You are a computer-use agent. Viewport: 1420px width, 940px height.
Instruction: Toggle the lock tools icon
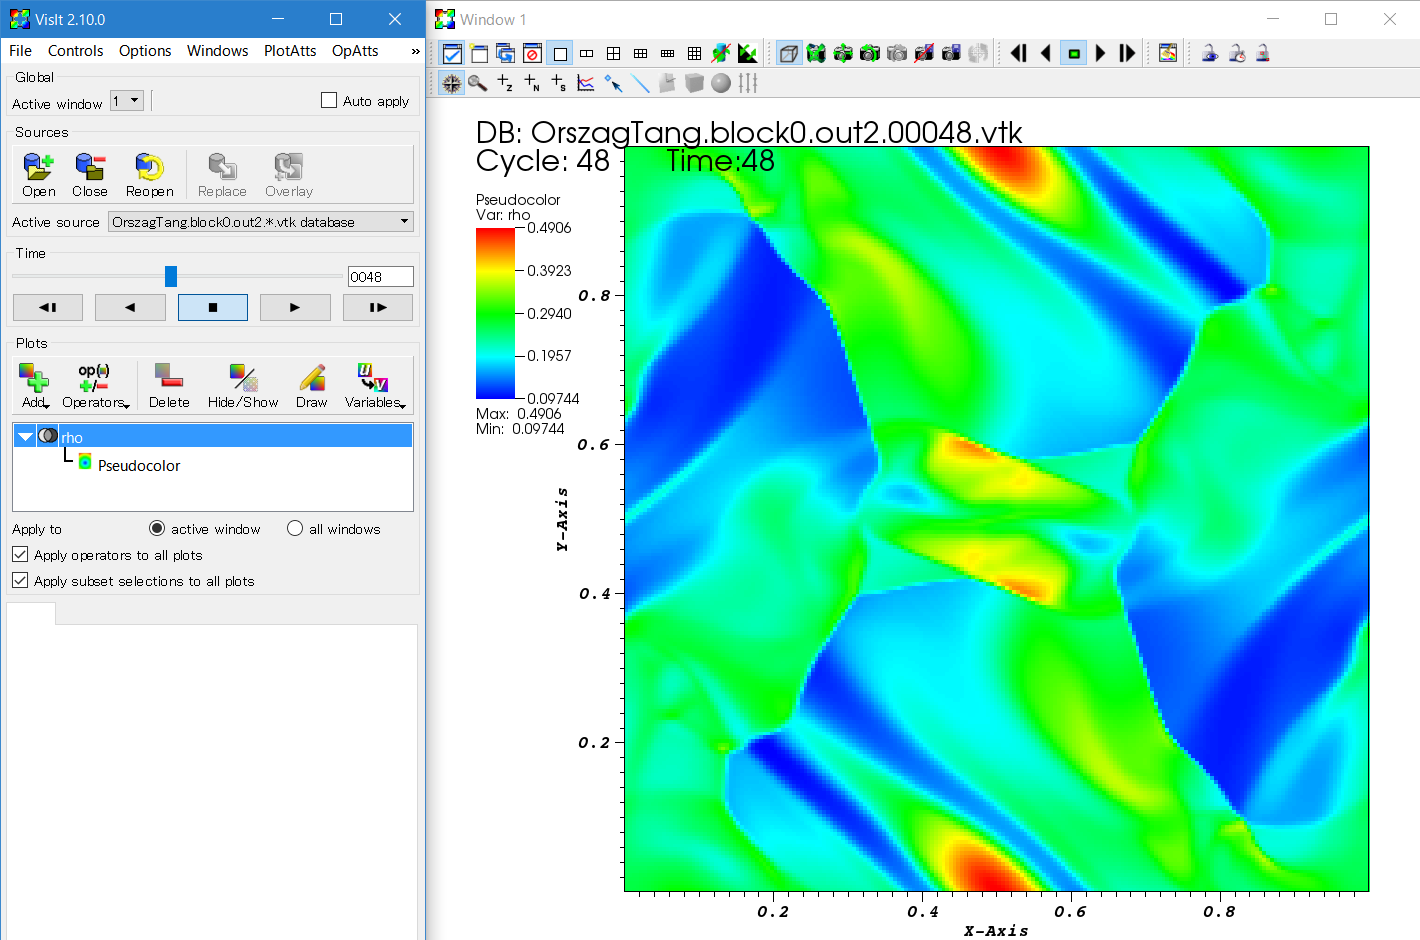[x=1263, y=53]
